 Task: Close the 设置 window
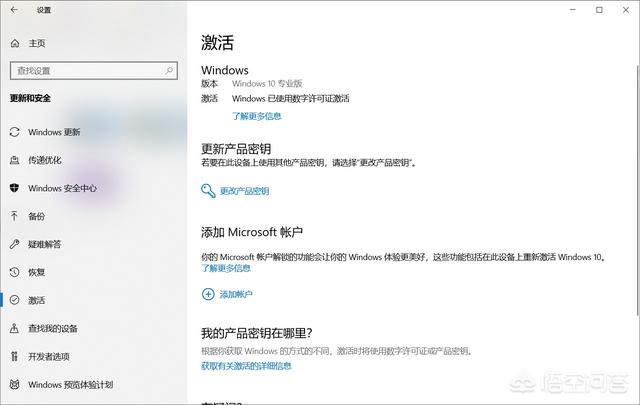click(x=626, y=10)
